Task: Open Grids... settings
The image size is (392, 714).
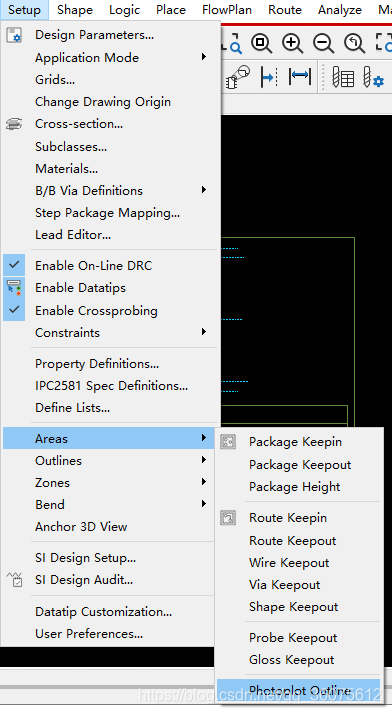Action: click(x=110, y=80)
